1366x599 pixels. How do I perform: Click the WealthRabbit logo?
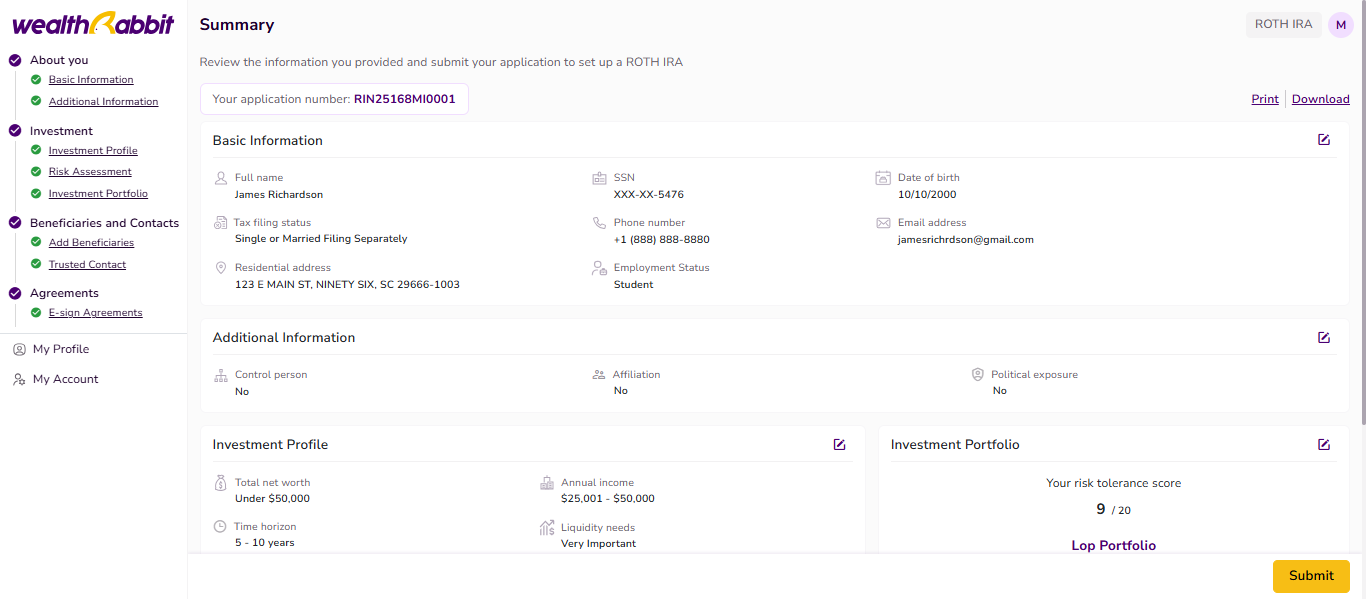pos(93,24)
